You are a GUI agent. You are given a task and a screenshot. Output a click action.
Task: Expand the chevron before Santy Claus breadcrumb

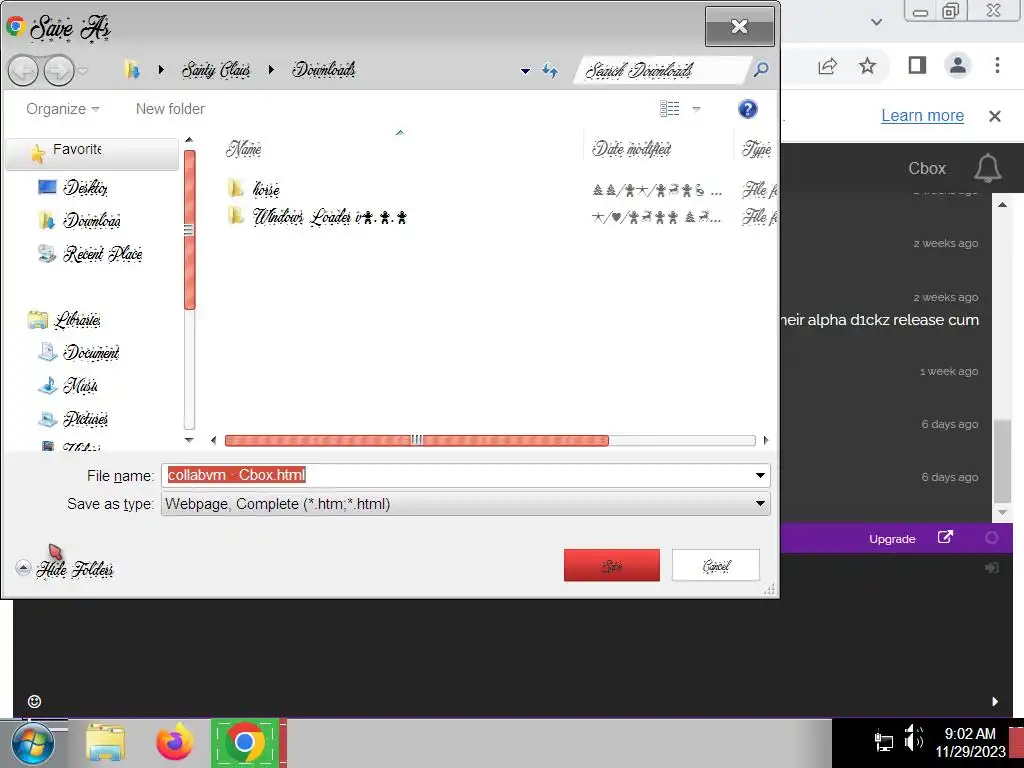coord(161,69)
